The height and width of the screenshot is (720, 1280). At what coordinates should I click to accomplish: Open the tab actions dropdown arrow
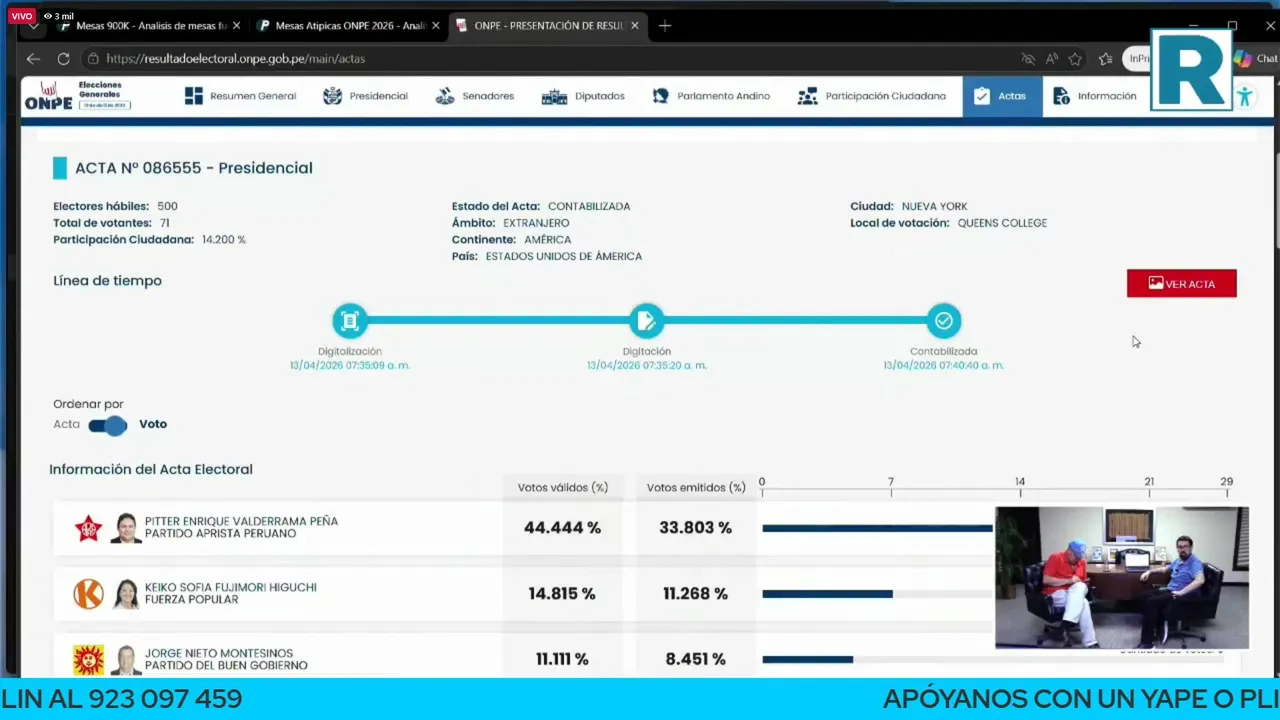click(33, 26)
